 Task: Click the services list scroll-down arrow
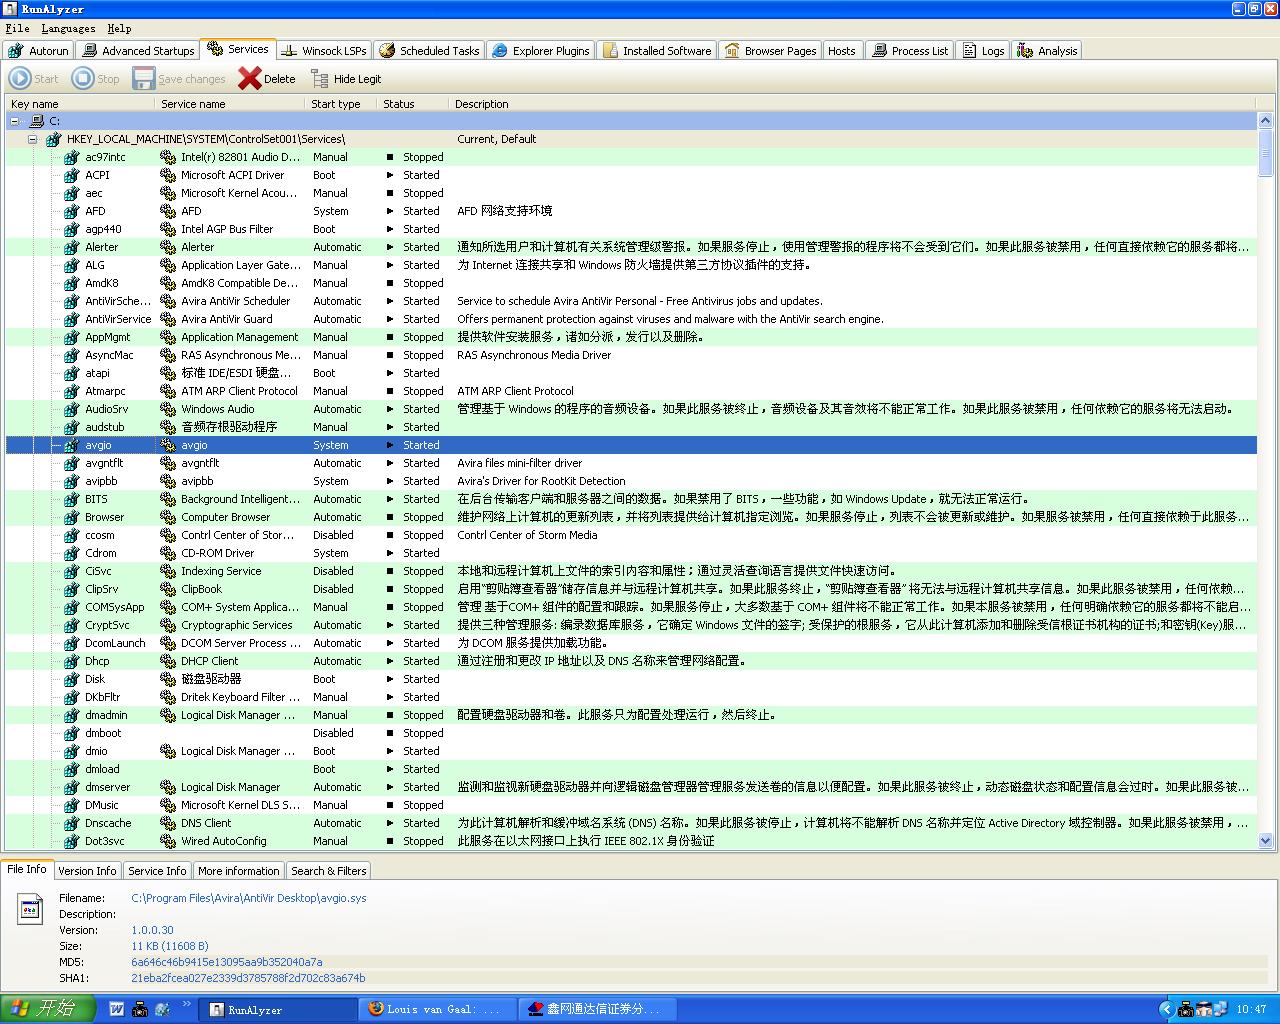click(x=1265, y=841)
